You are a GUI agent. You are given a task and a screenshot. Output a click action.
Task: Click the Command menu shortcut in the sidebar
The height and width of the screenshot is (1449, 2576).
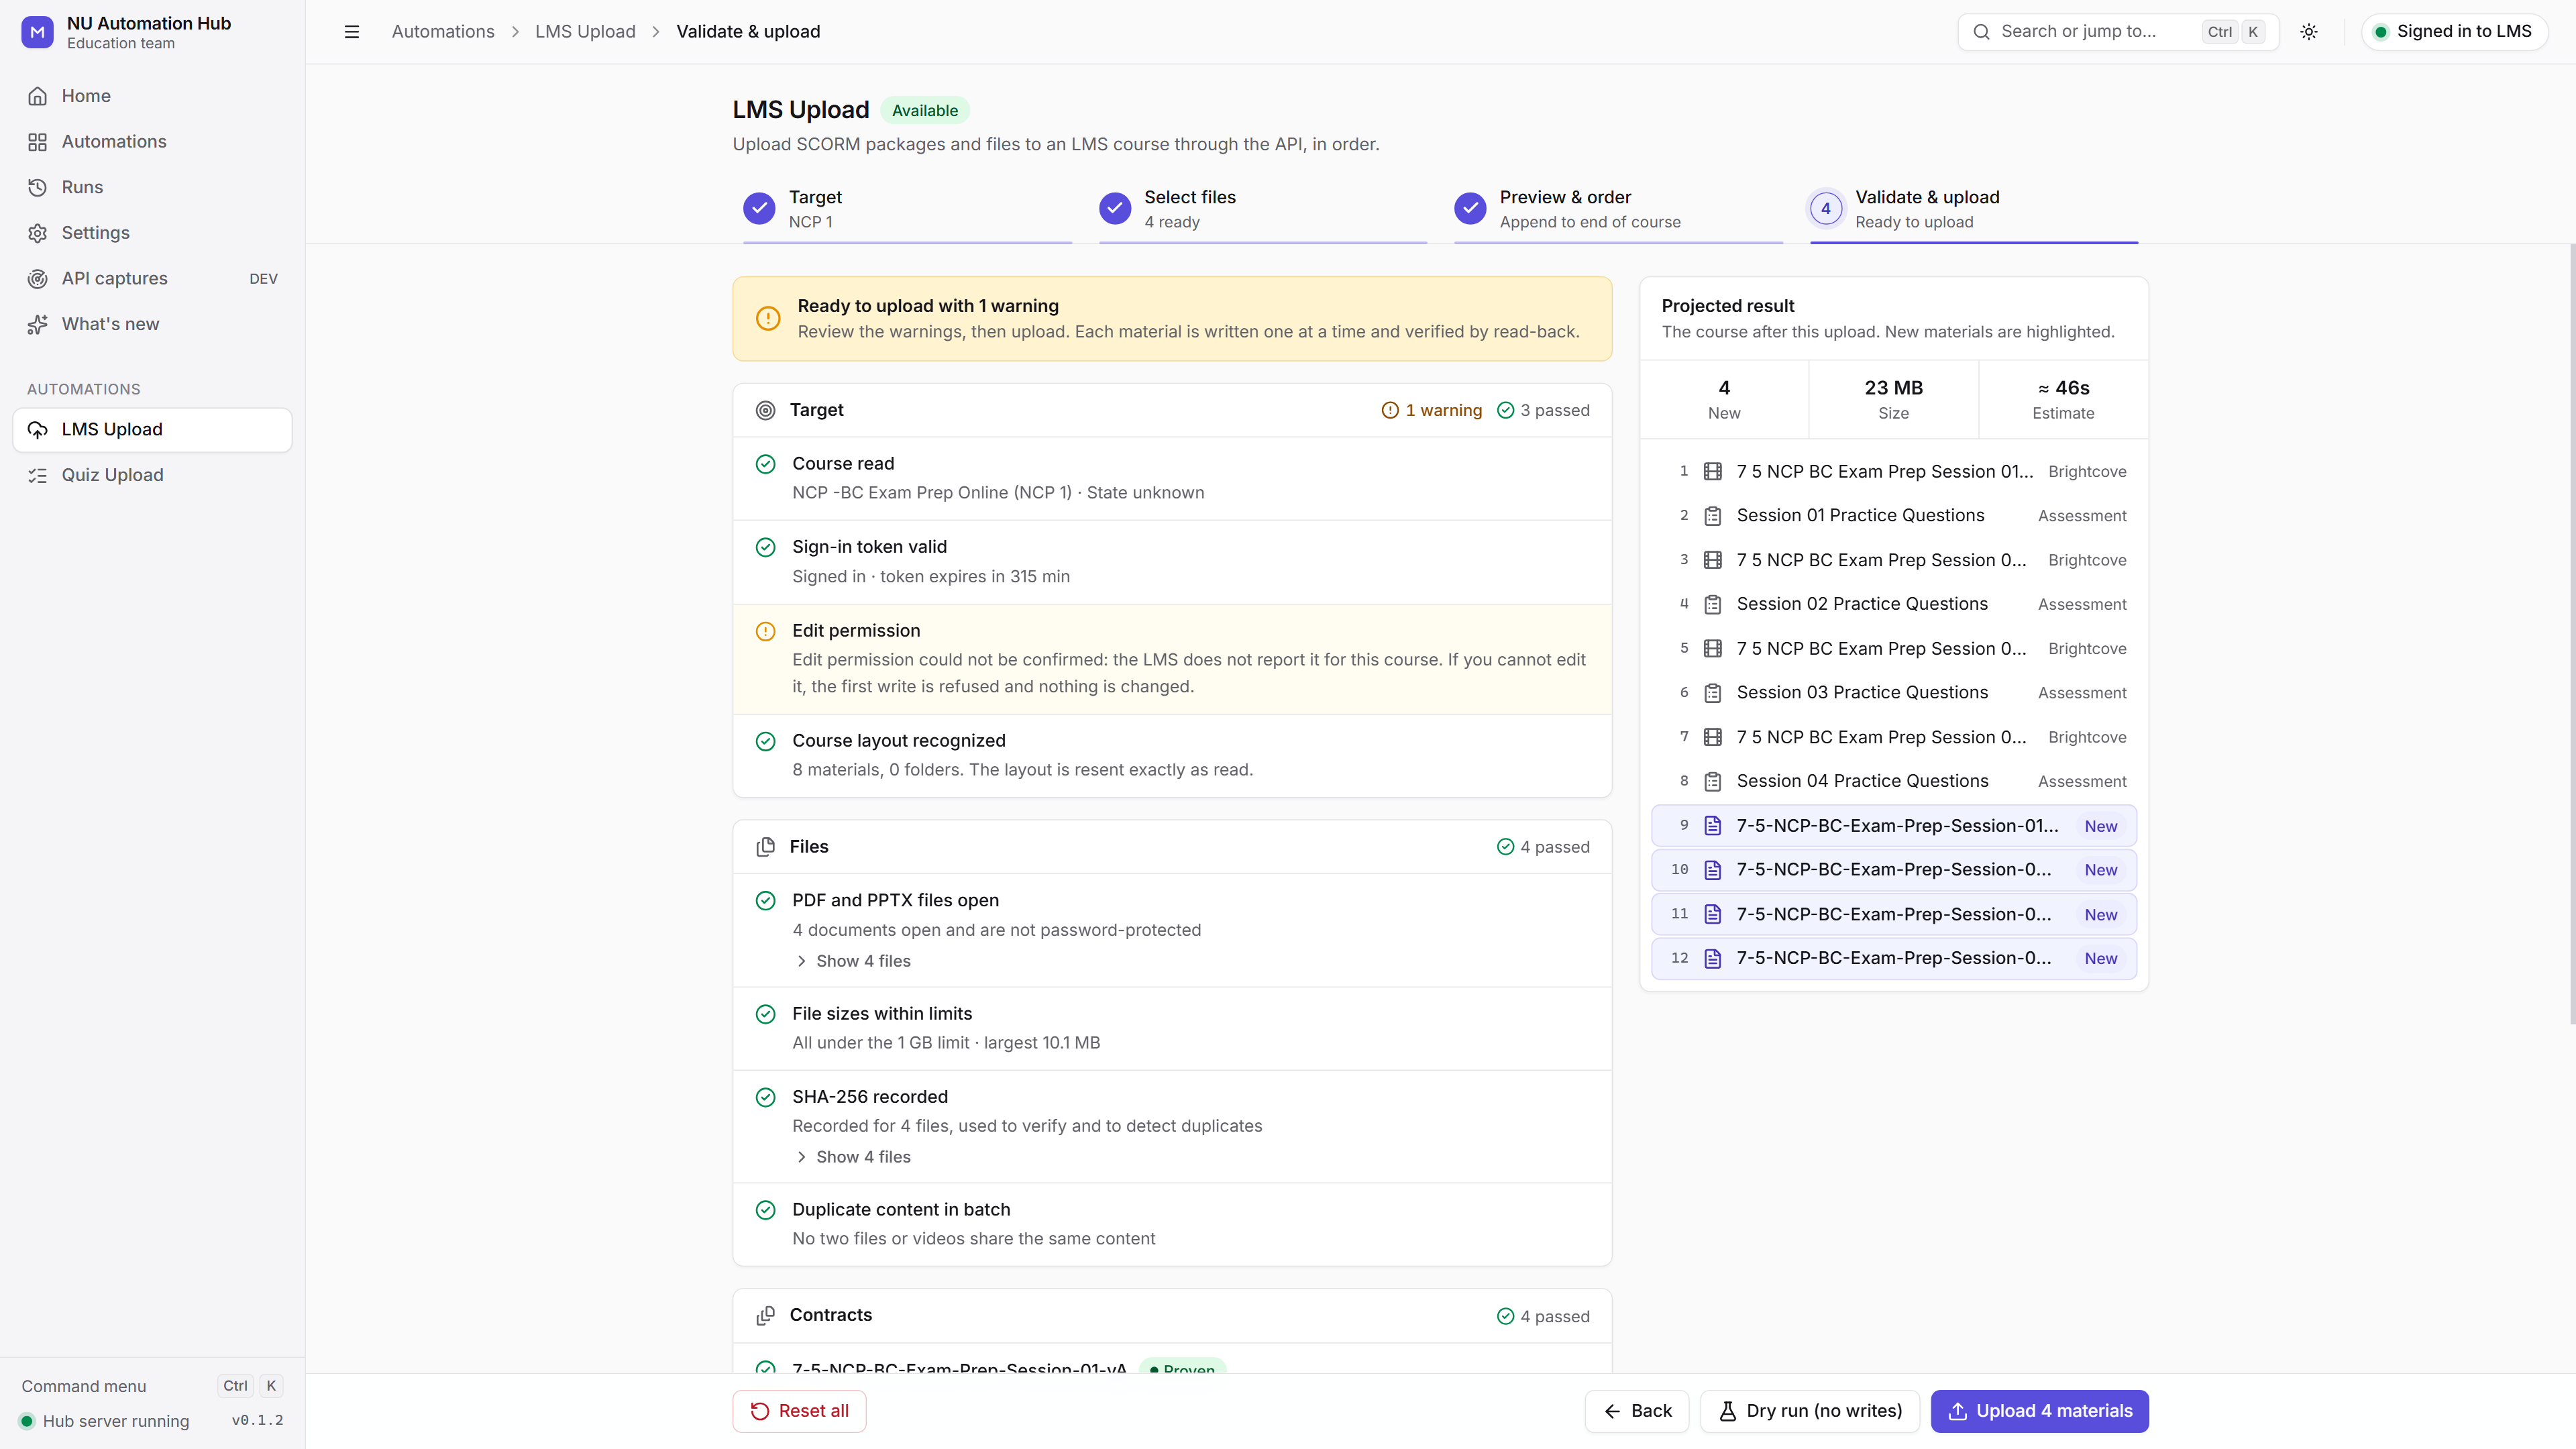click(152, 1386)
